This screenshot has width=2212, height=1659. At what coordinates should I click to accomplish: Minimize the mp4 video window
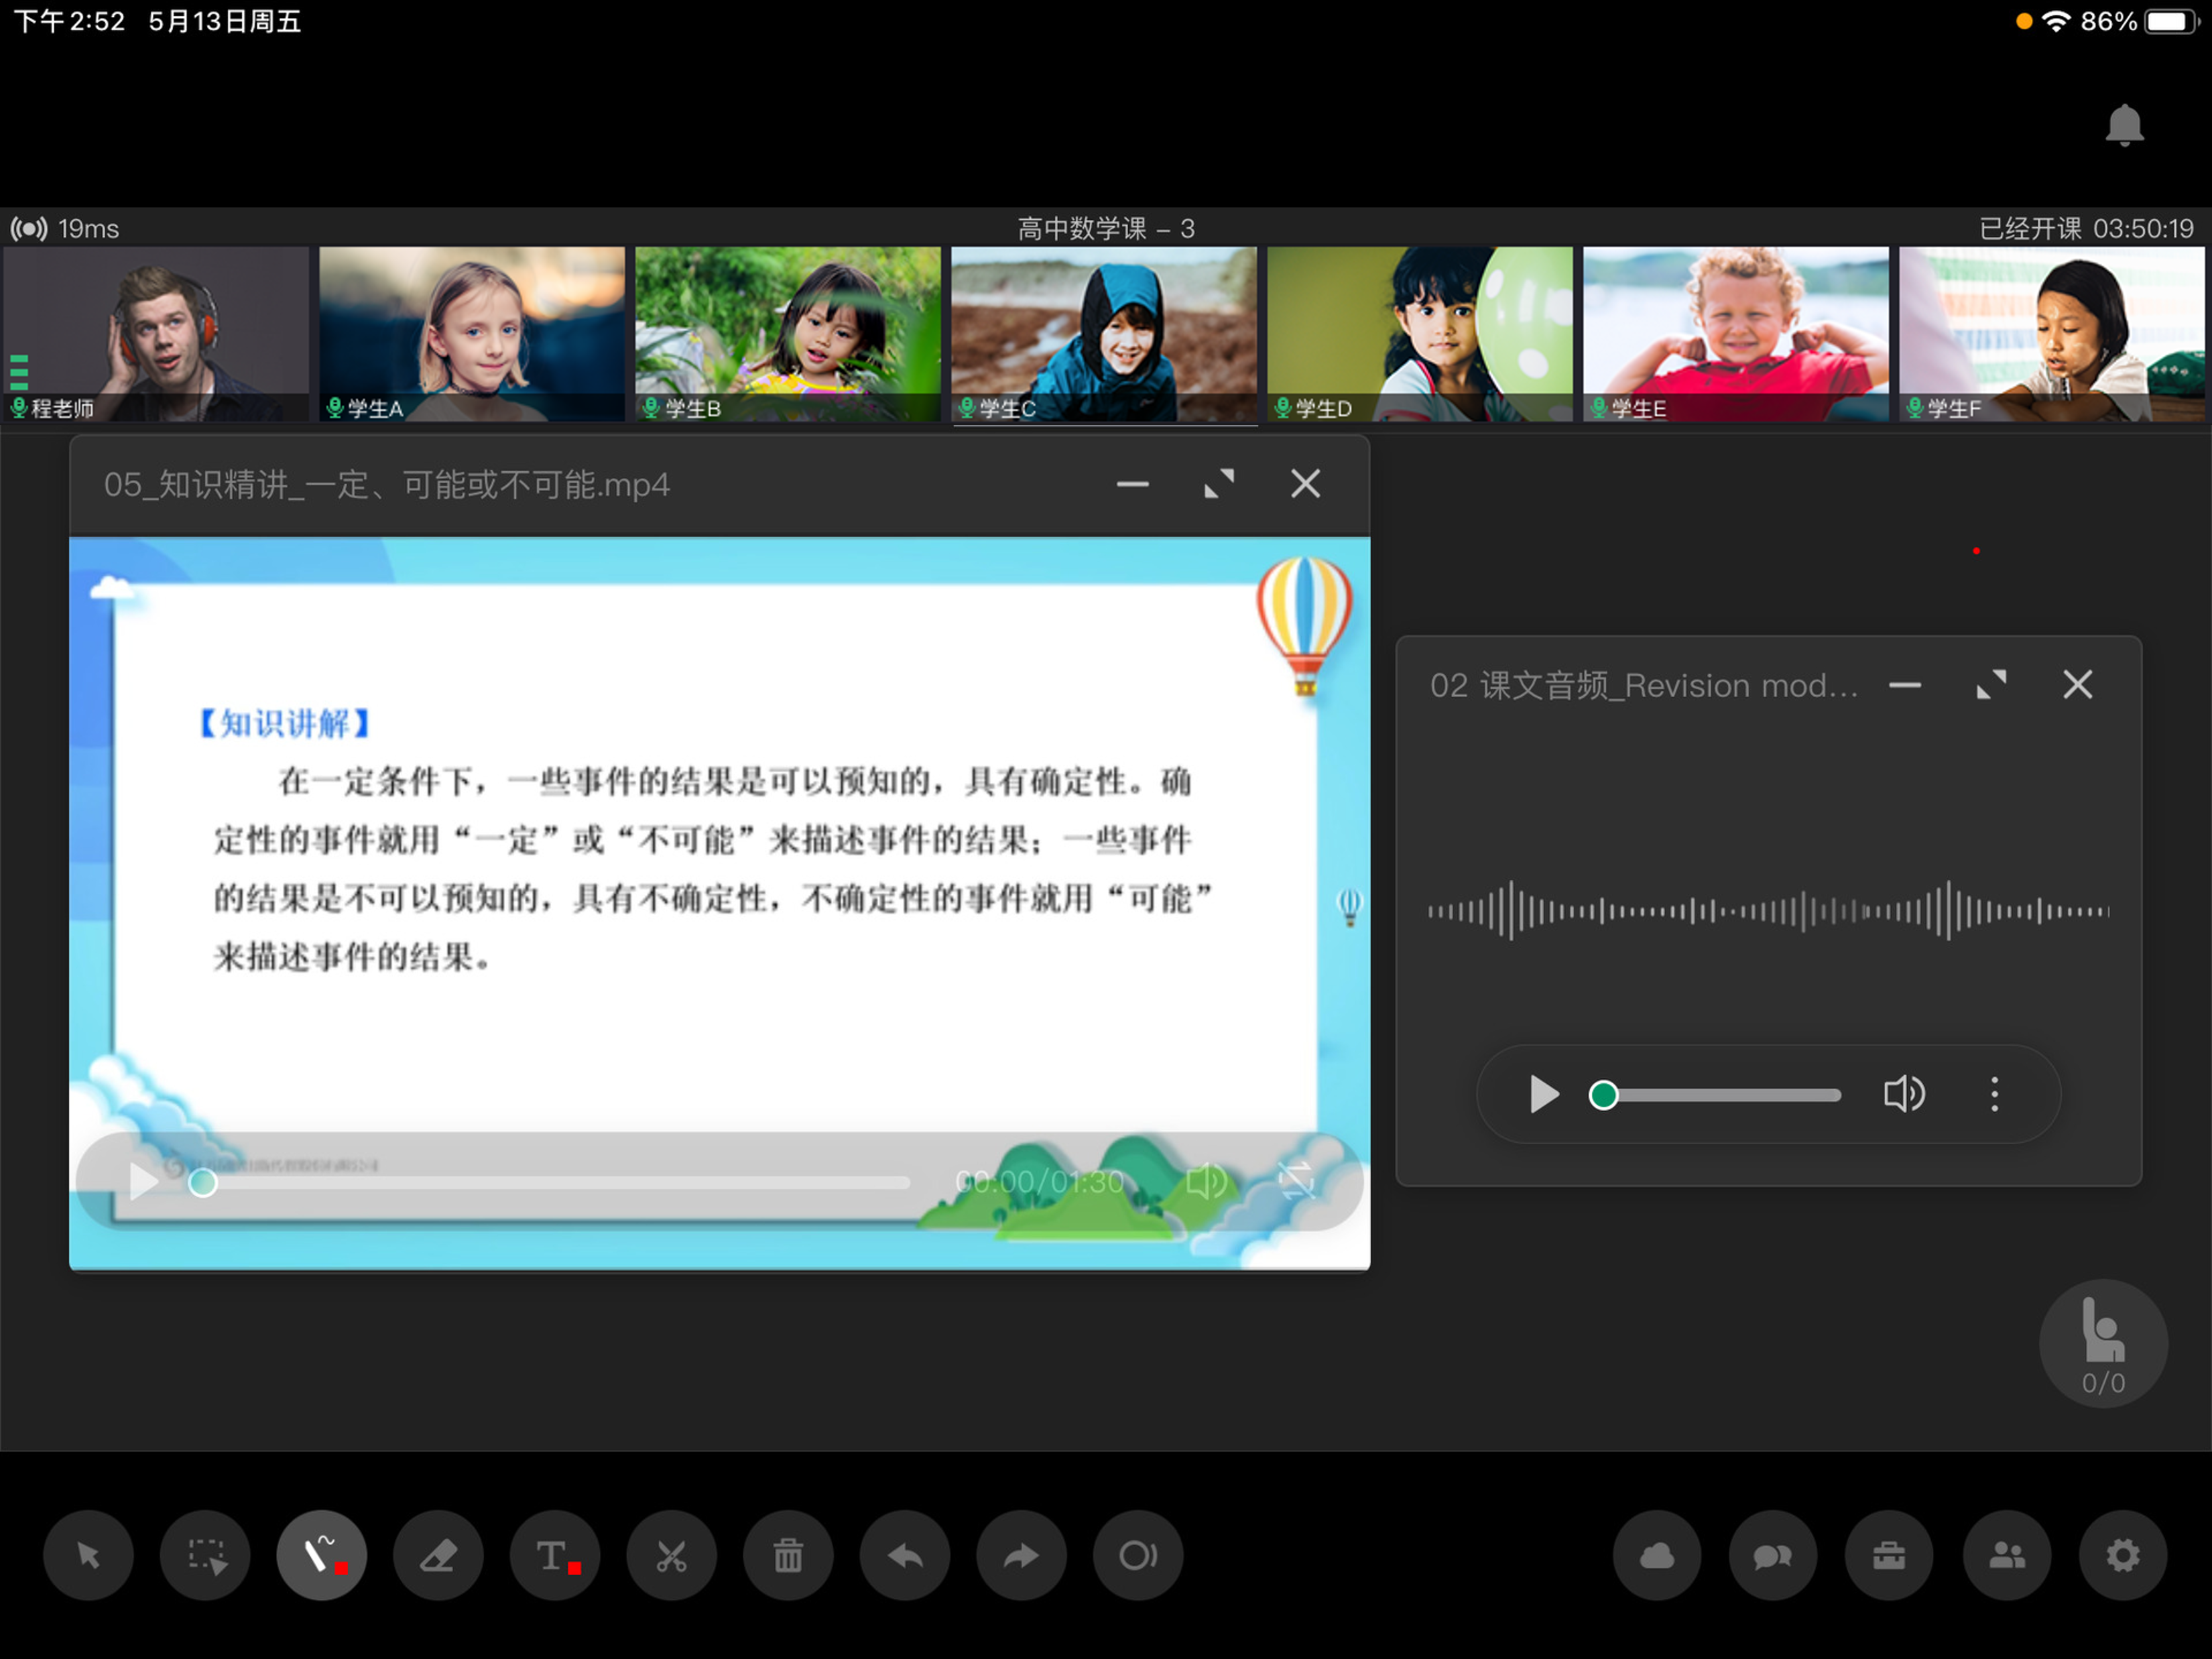(x=1132, y=485)
